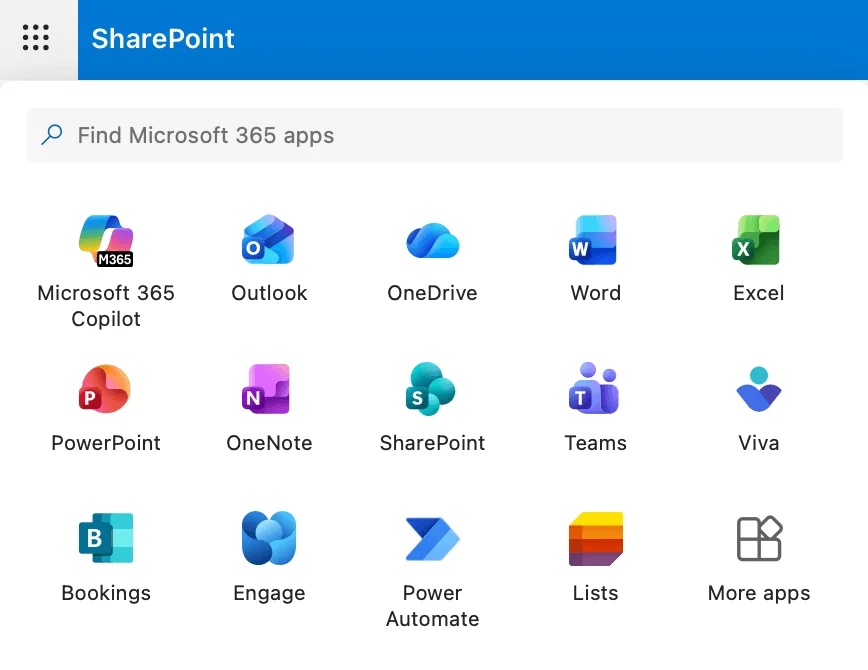Click the app launcher waffle icon
Viewport: 868px width, 670px height.
pyautogui.click(x=36, y=38)
